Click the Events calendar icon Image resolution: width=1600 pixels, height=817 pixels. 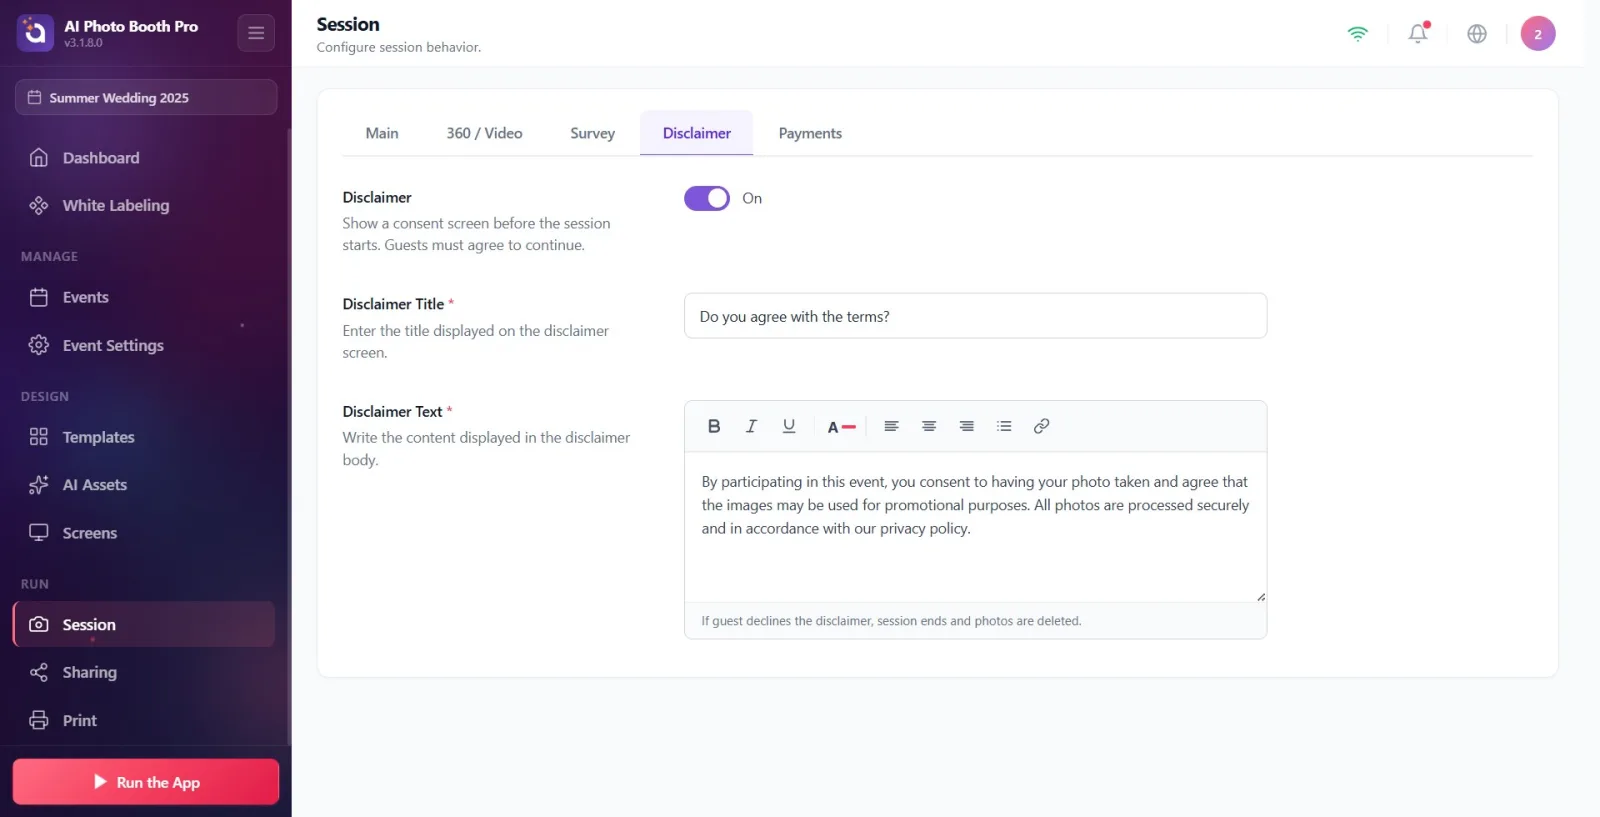39,297
